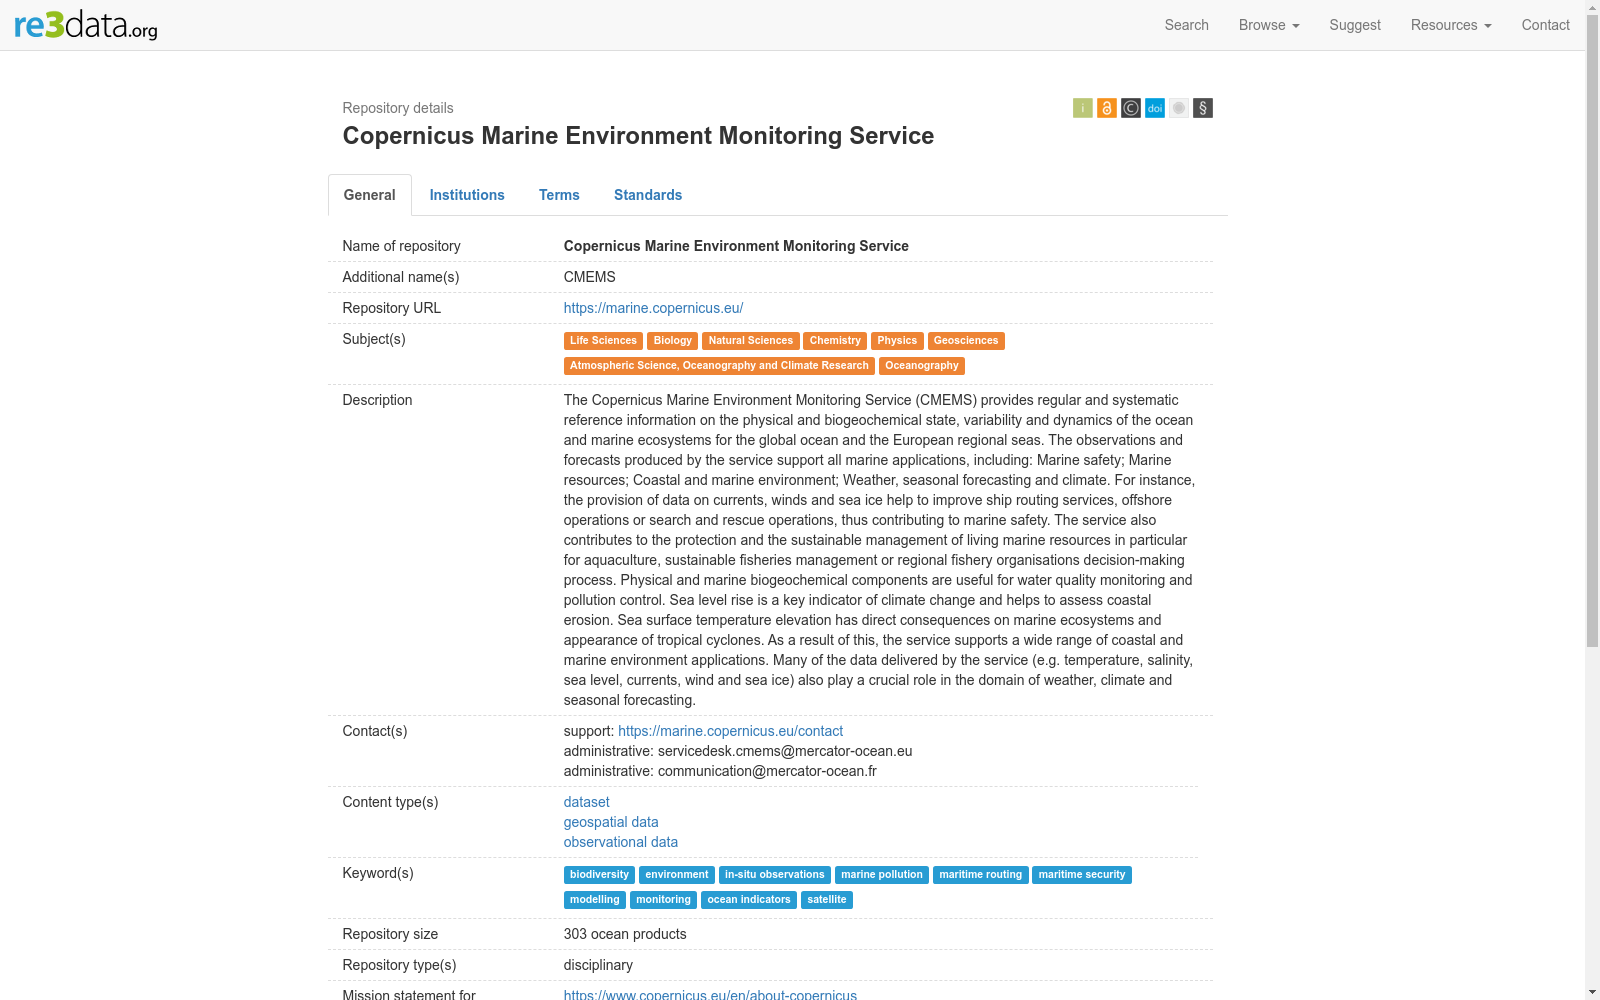Select the maritime routing keyword tag
Screen dimensions: 1600x1000
click(981, 875)
